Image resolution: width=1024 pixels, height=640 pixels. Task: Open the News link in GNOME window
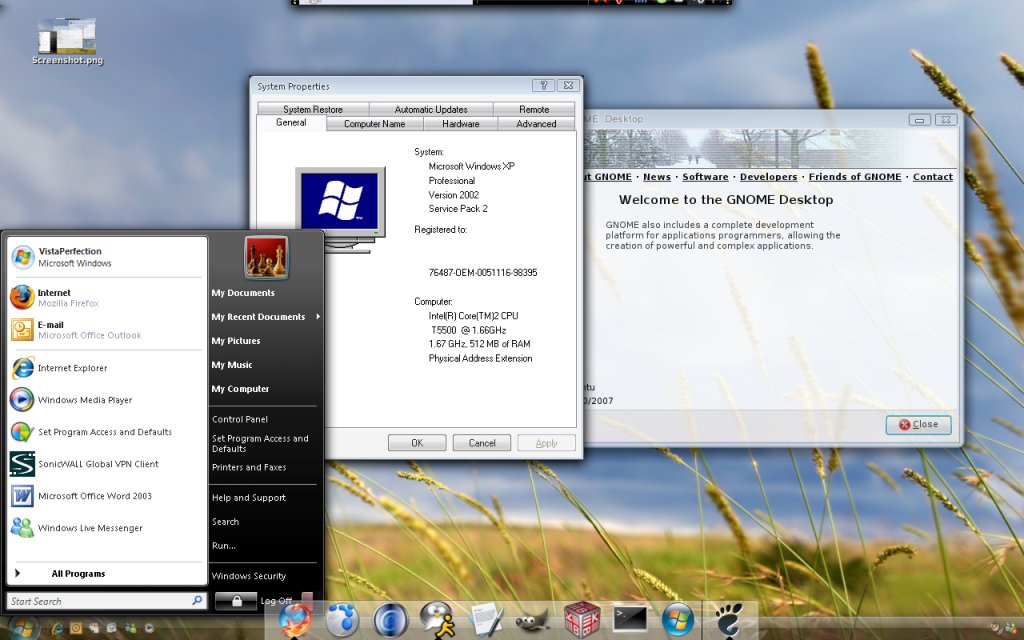(x=657, y=177)
